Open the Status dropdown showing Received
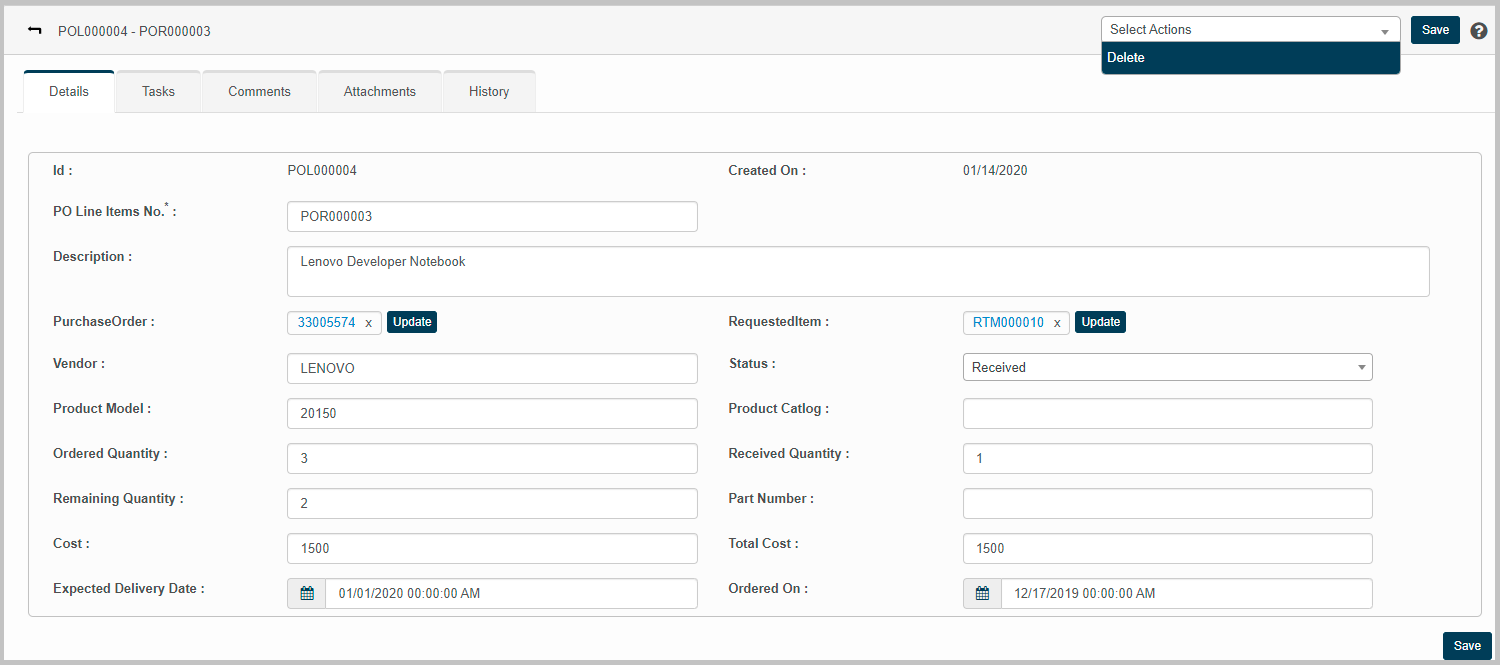 pyautogui.click(x=1167, y=367)
